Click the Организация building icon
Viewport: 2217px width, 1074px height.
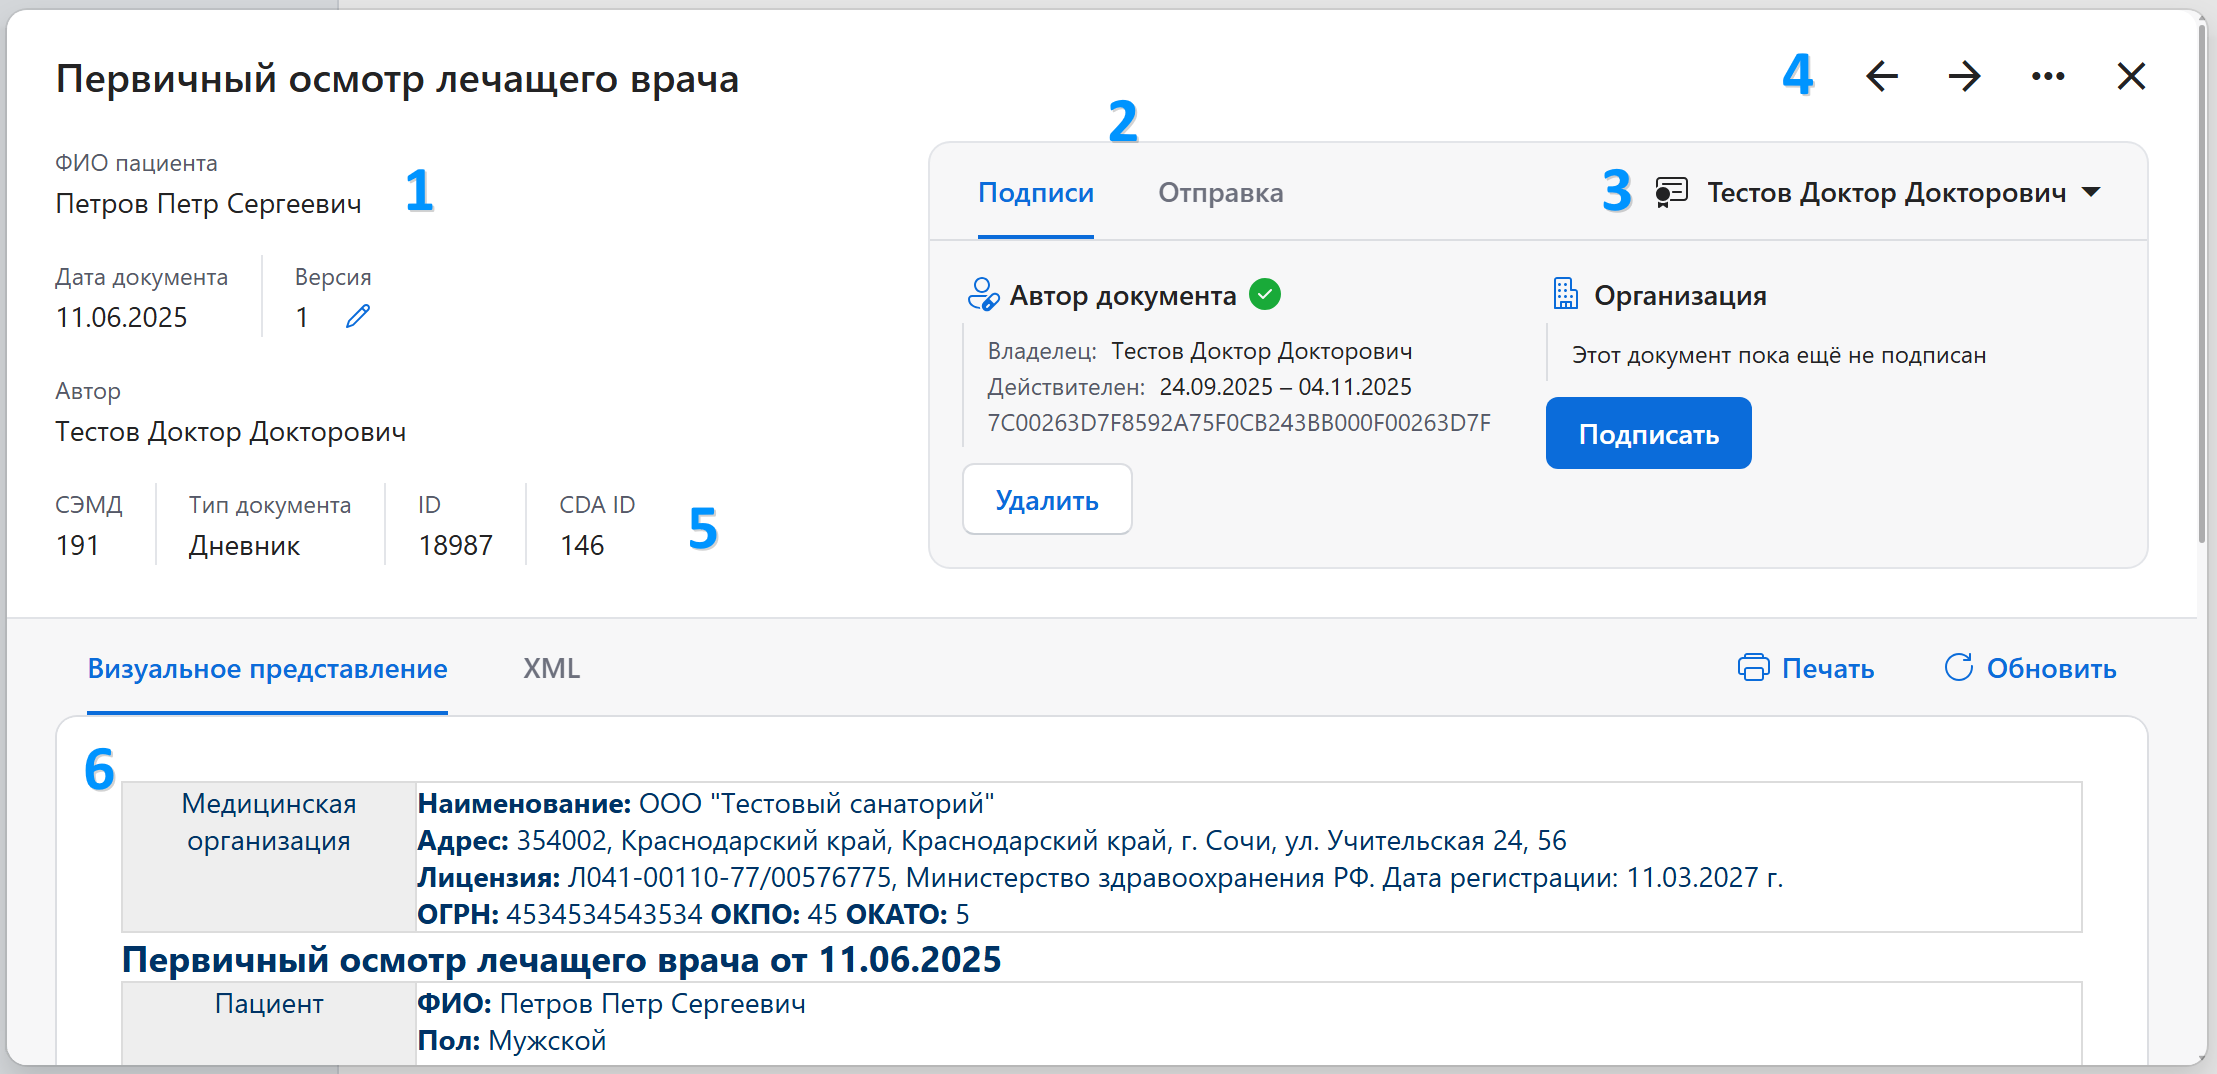coord(1565,295)
